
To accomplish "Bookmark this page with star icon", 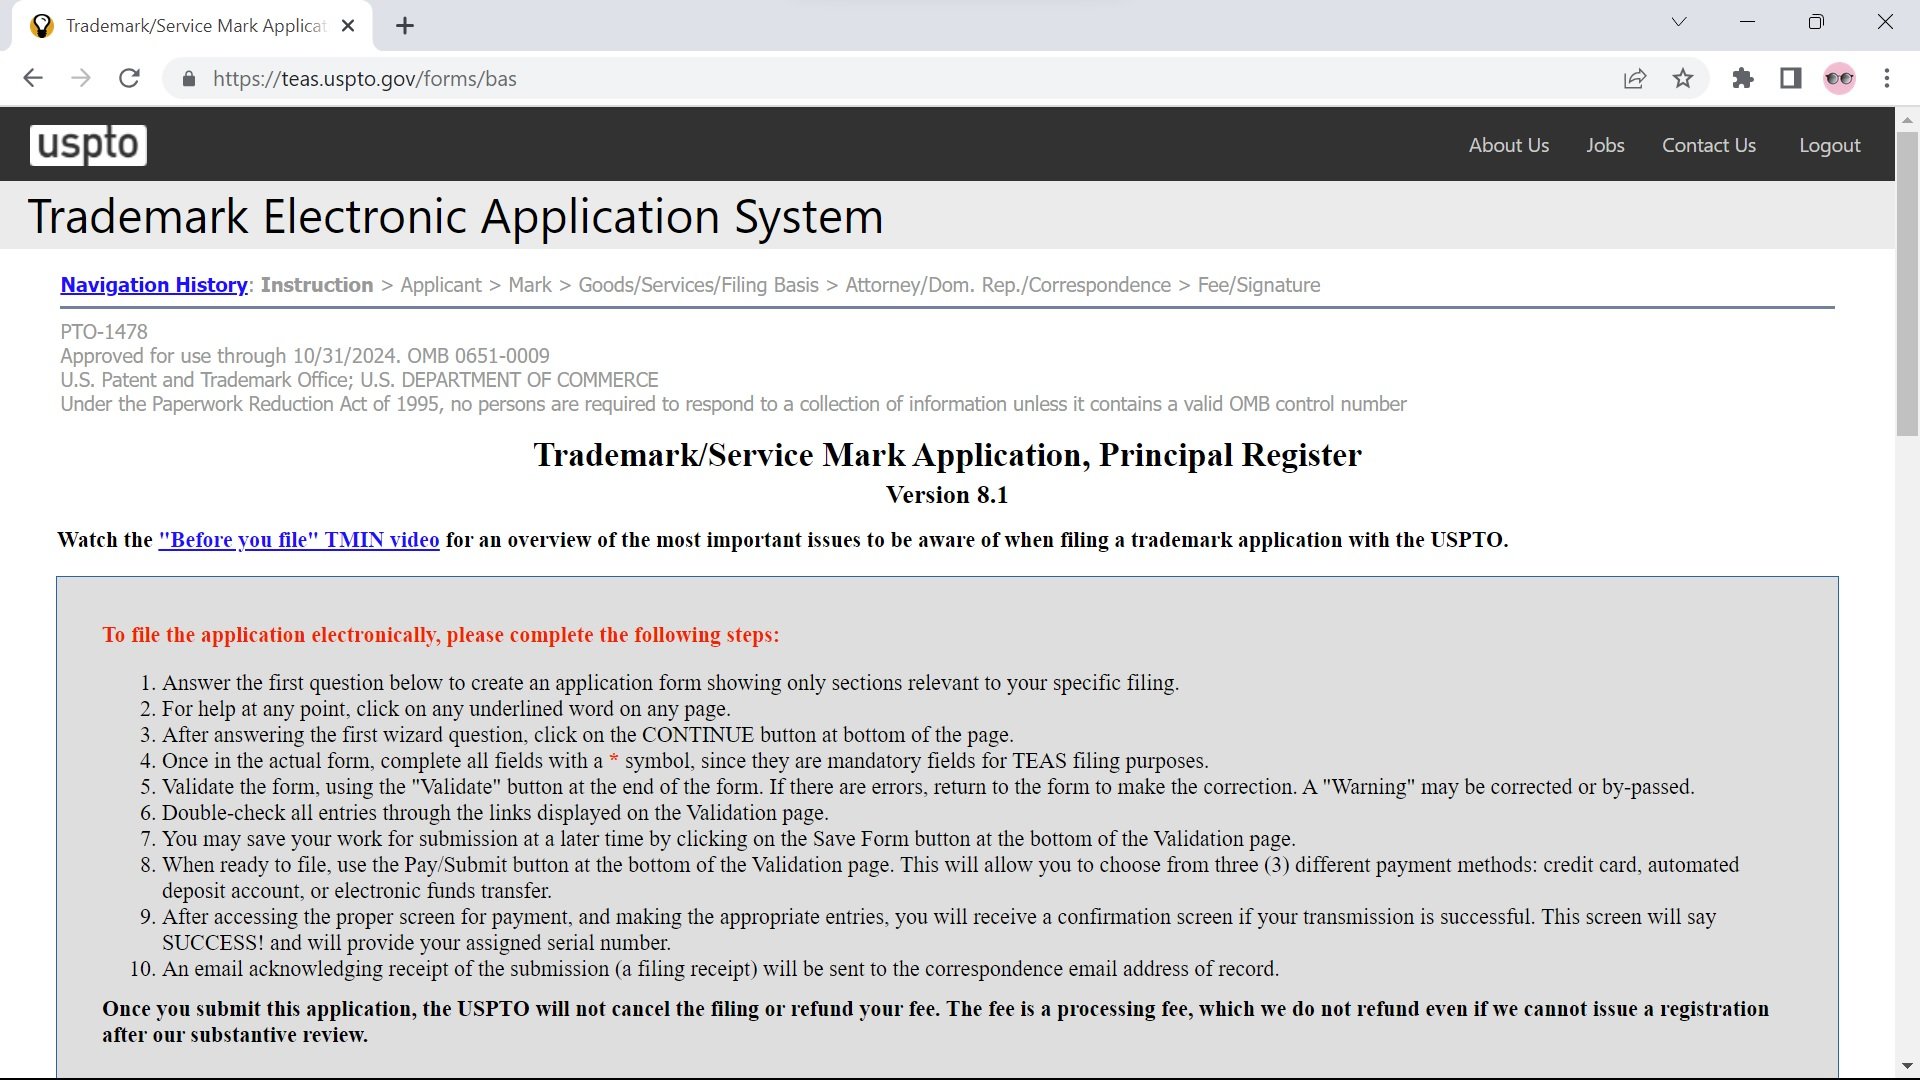I will [1683, 78].
